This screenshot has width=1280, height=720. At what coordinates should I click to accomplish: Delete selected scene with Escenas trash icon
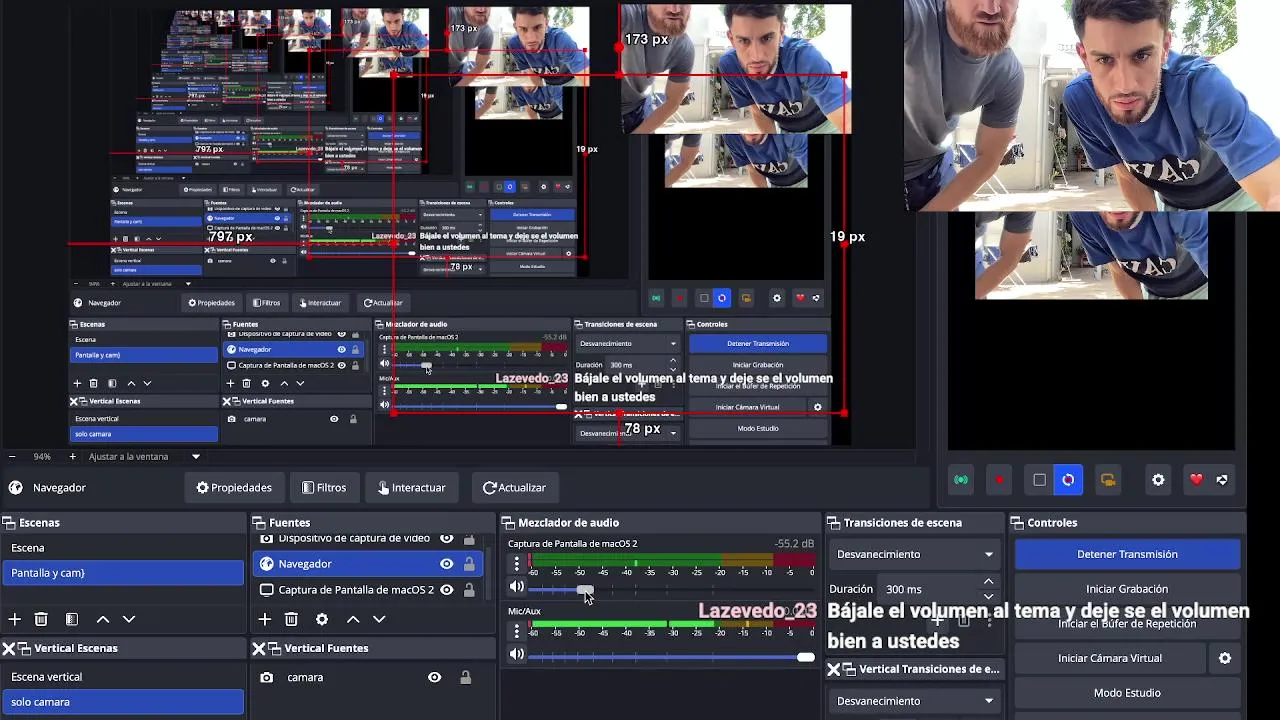pyautogui.click(x=41, y=619)
